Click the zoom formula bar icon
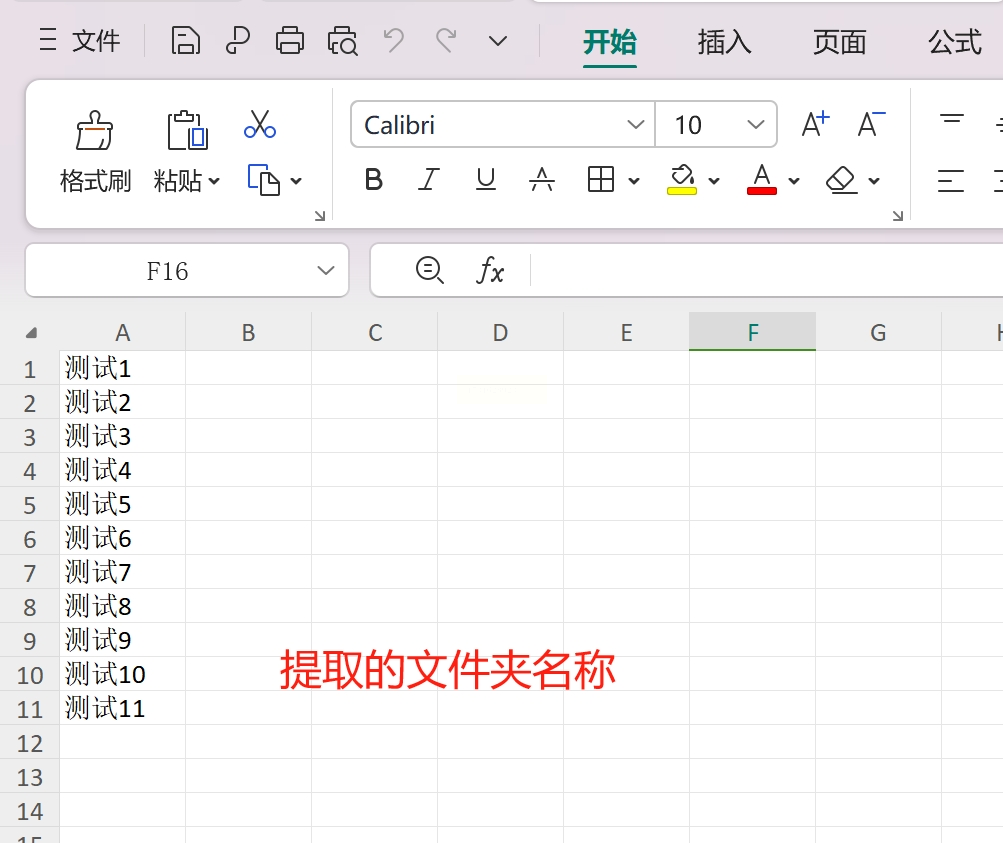This screenshot has height=843, width=1003. (429, 270)
